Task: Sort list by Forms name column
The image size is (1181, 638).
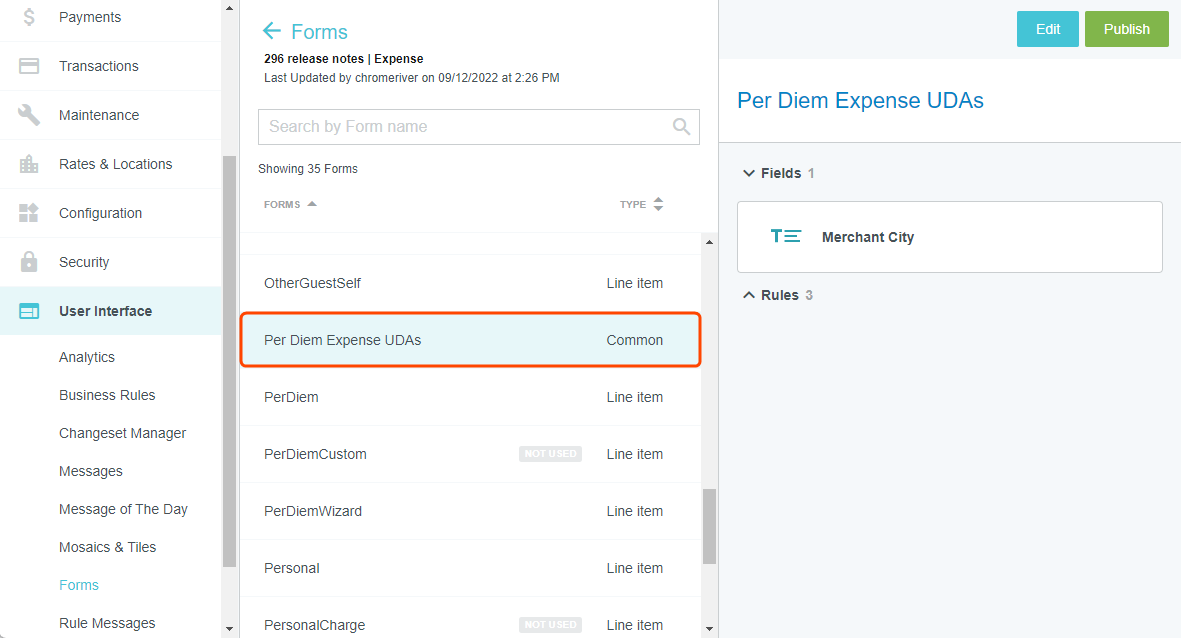Action: 289,204
